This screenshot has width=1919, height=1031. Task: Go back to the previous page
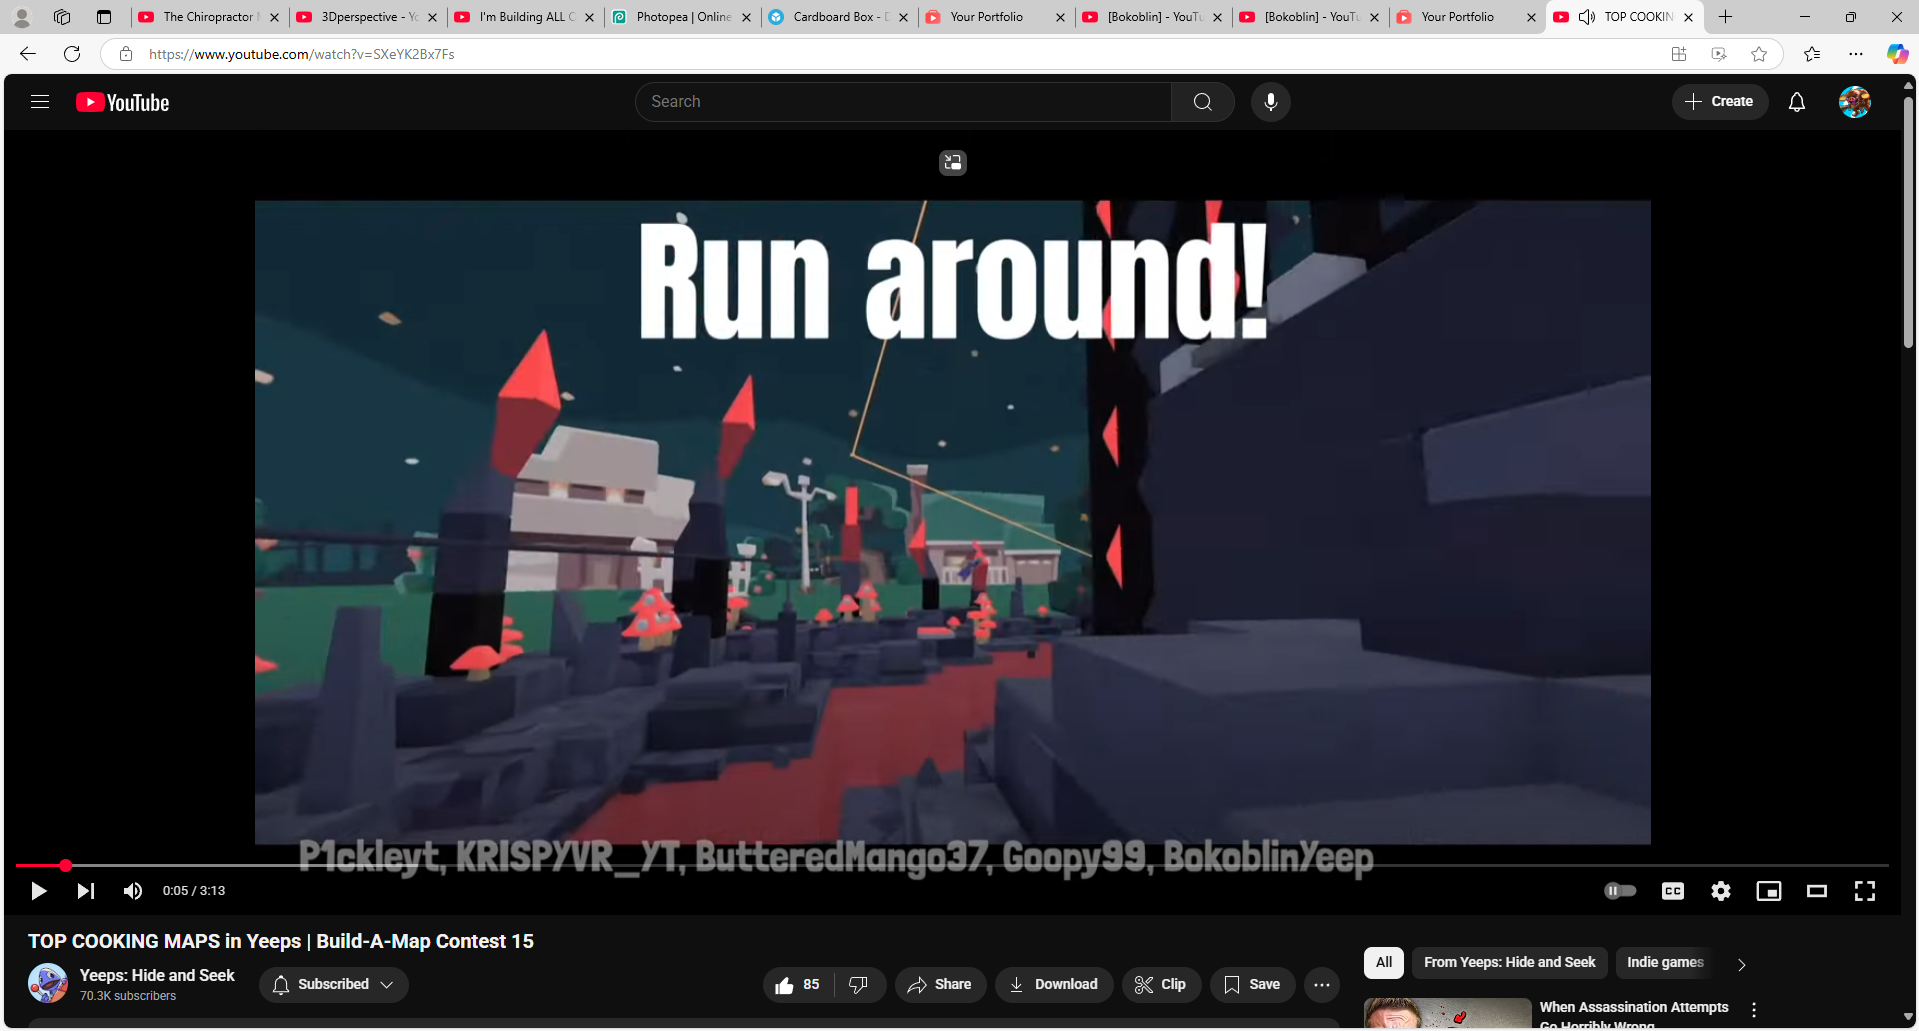click(x=28, y=54)
